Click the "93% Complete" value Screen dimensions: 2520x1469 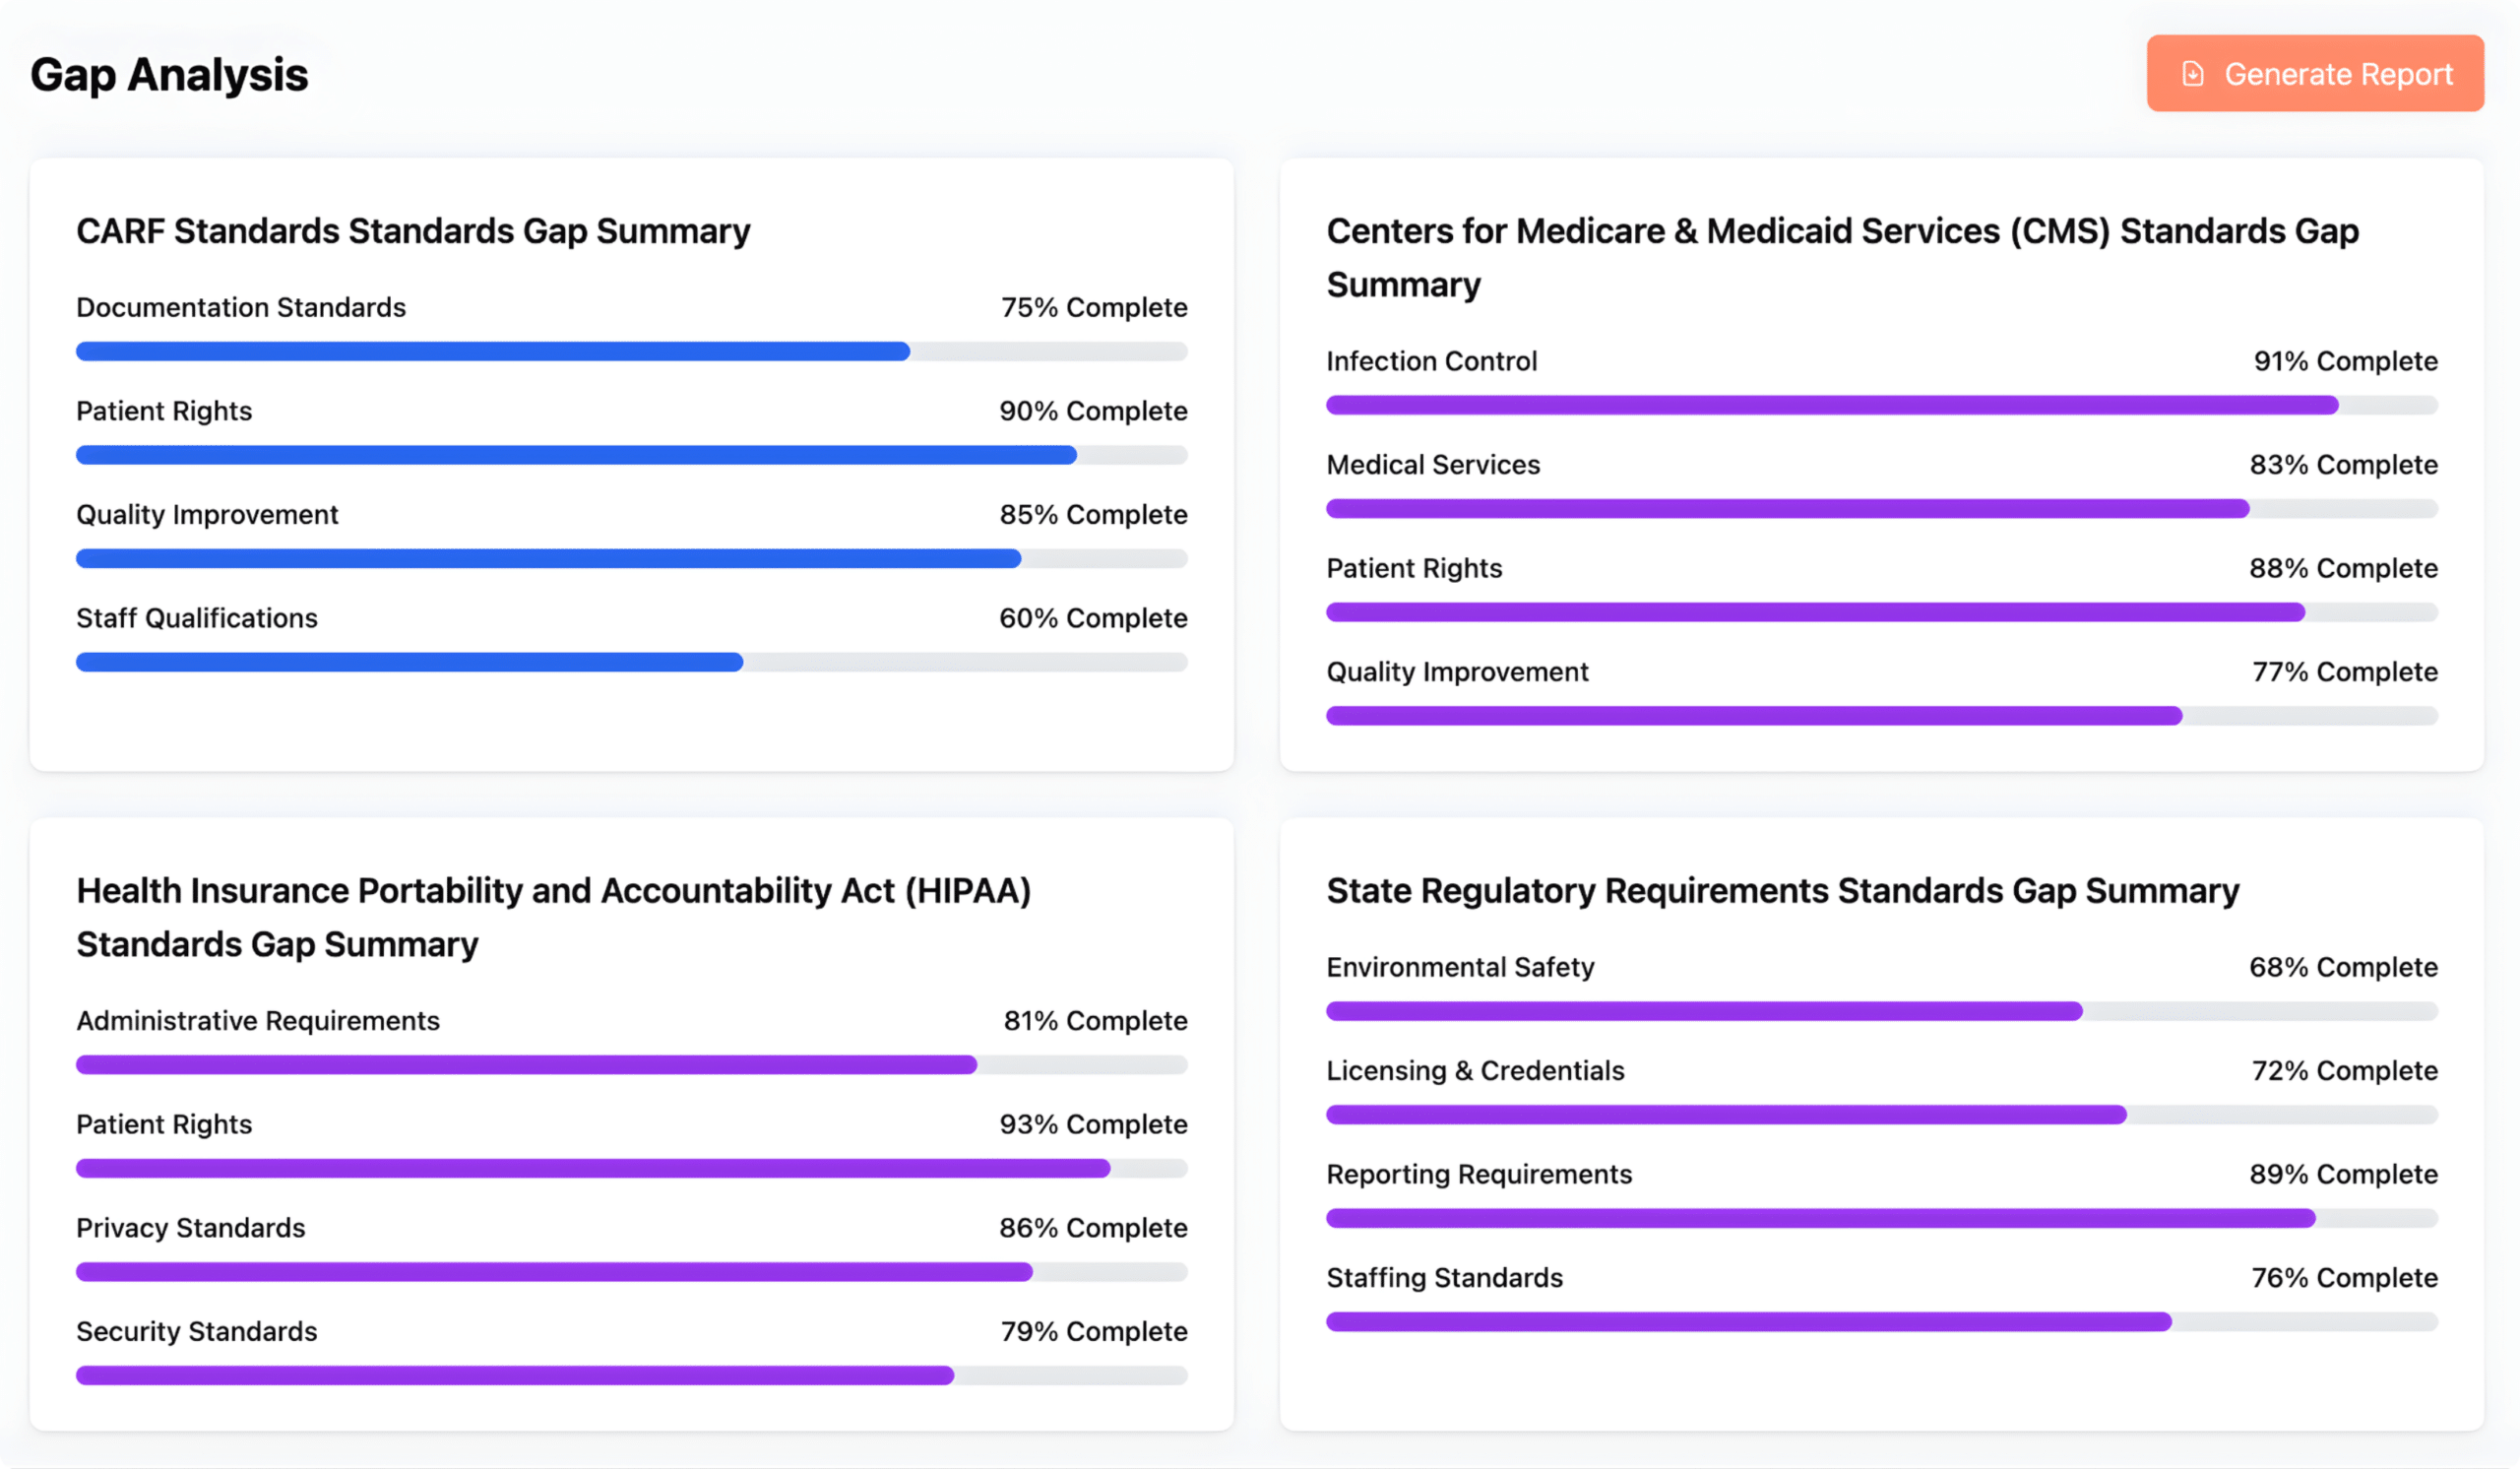pos(1094,1125)
